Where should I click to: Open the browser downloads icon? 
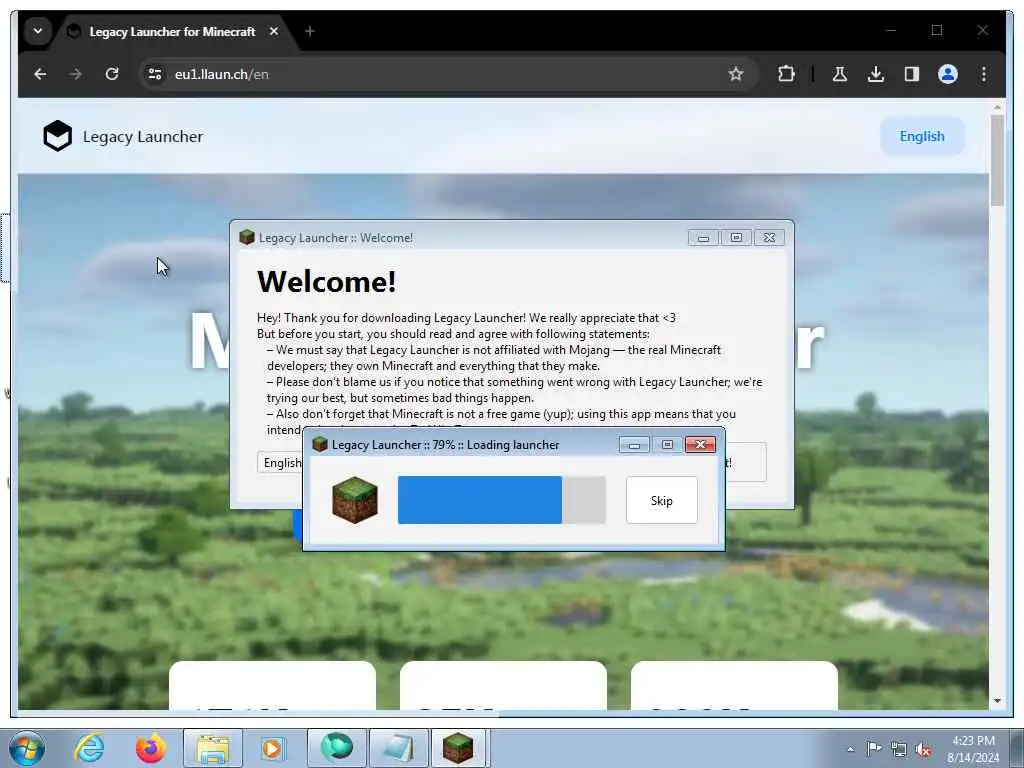pos(876,74)
